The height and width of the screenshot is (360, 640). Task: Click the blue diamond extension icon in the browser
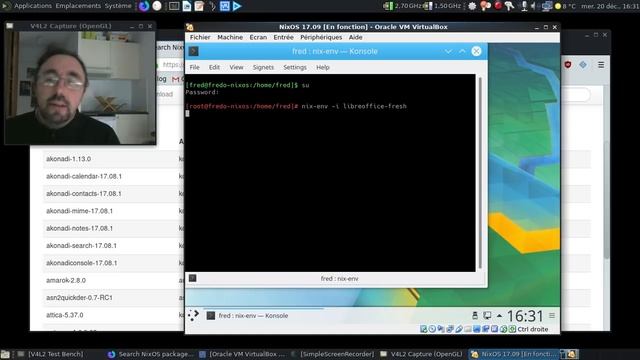583,64
